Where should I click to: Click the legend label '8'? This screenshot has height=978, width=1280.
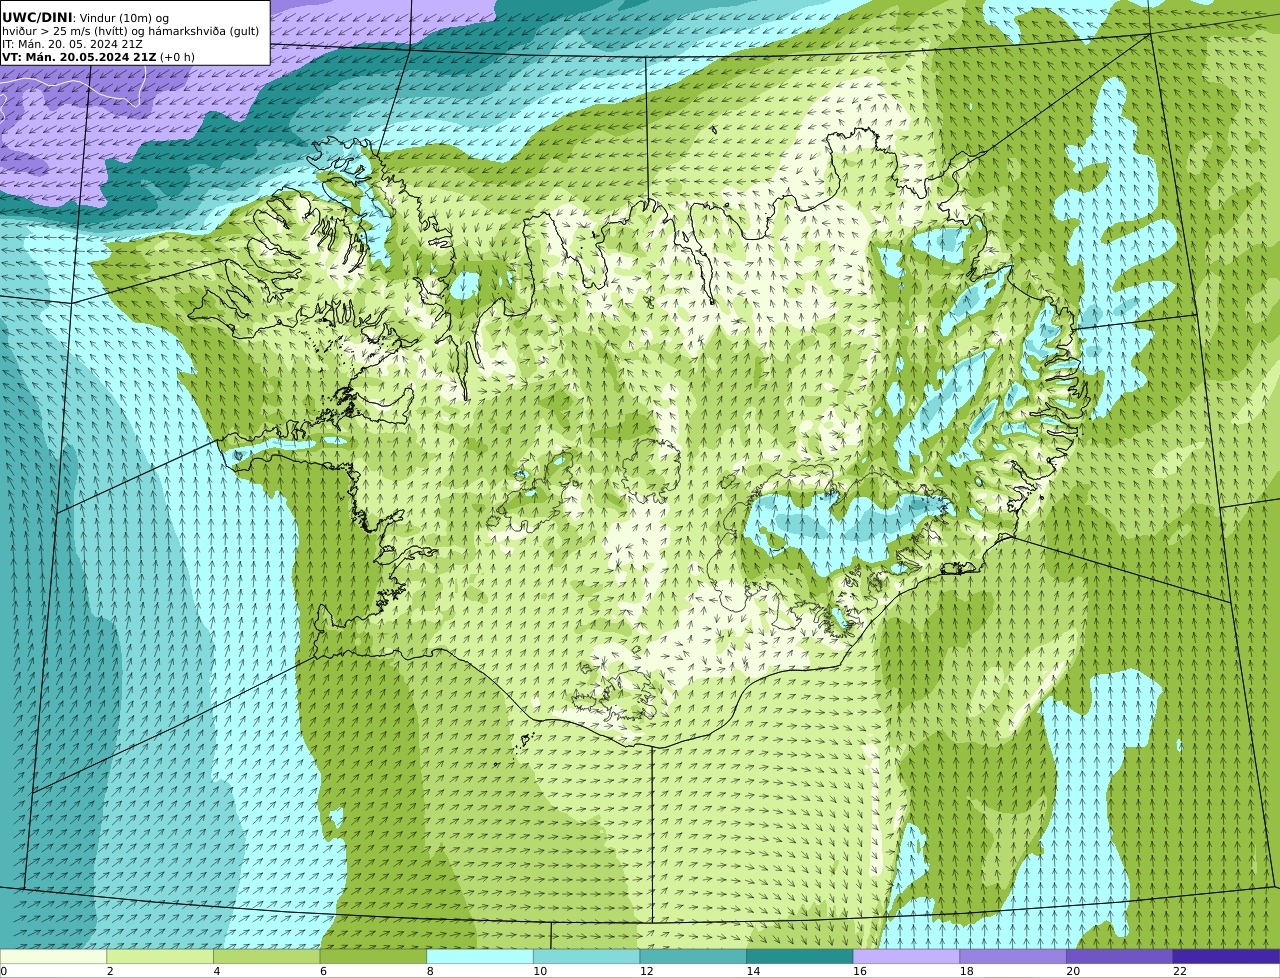pos(430,971)
